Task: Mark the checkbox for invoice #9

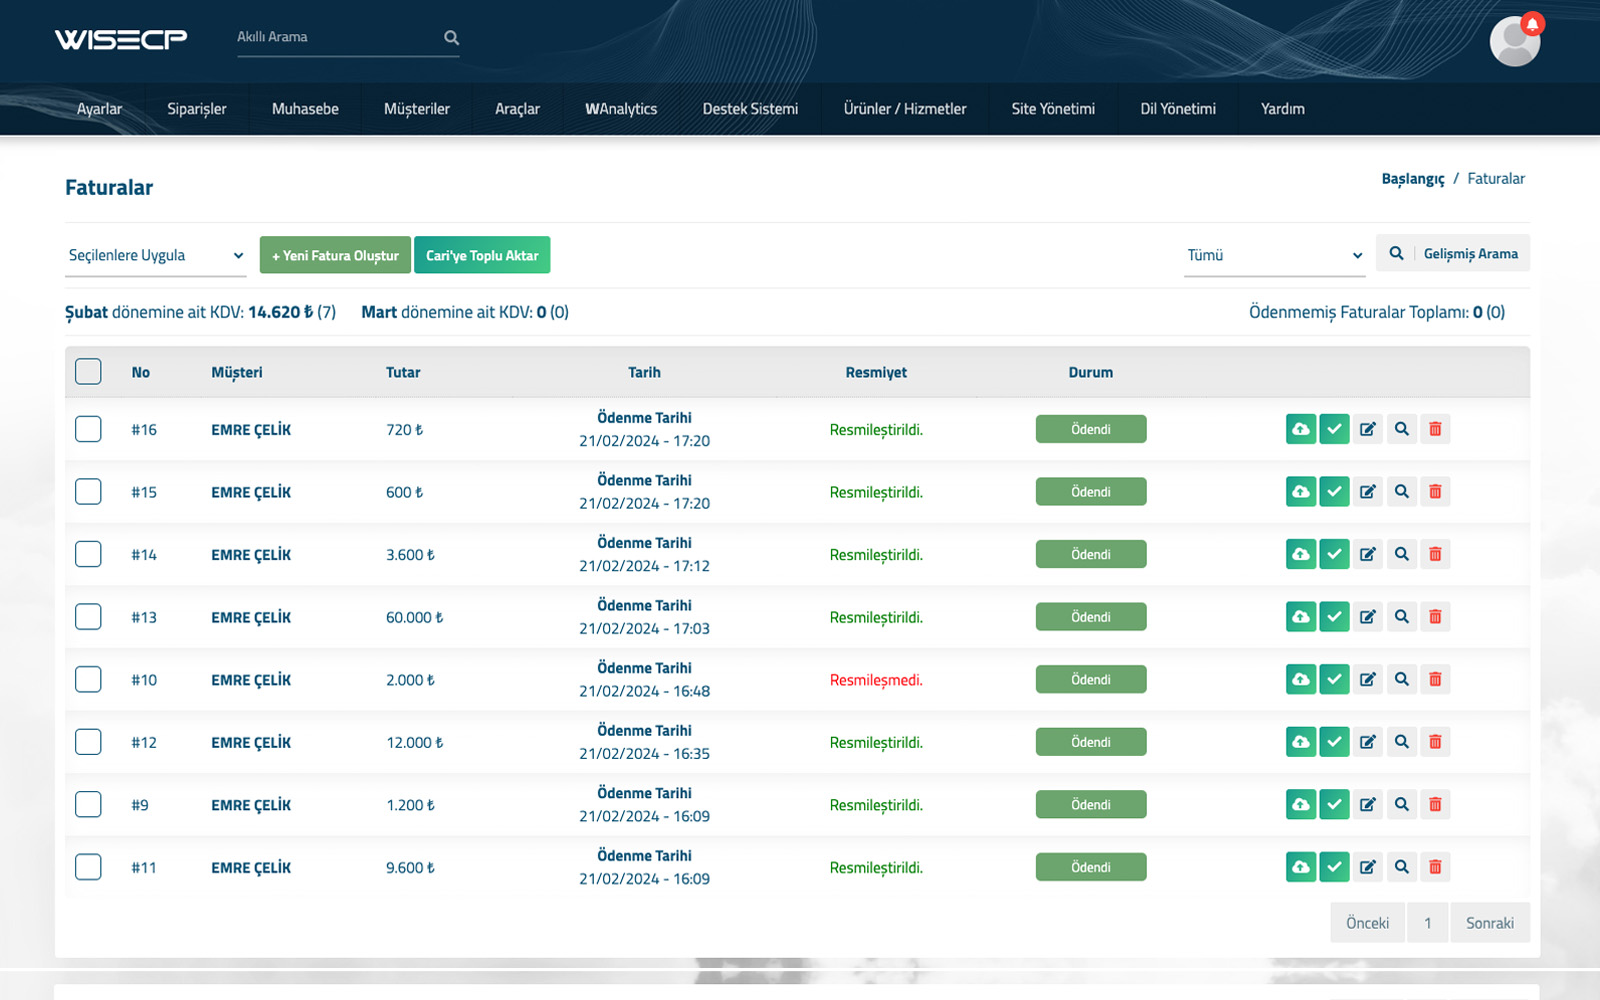Action: pos(88,804)
